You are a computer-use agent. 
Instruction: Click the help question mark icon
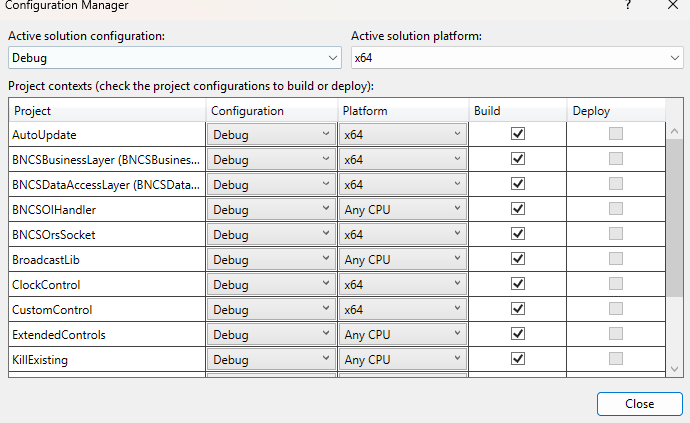click(x=627, y=5)
